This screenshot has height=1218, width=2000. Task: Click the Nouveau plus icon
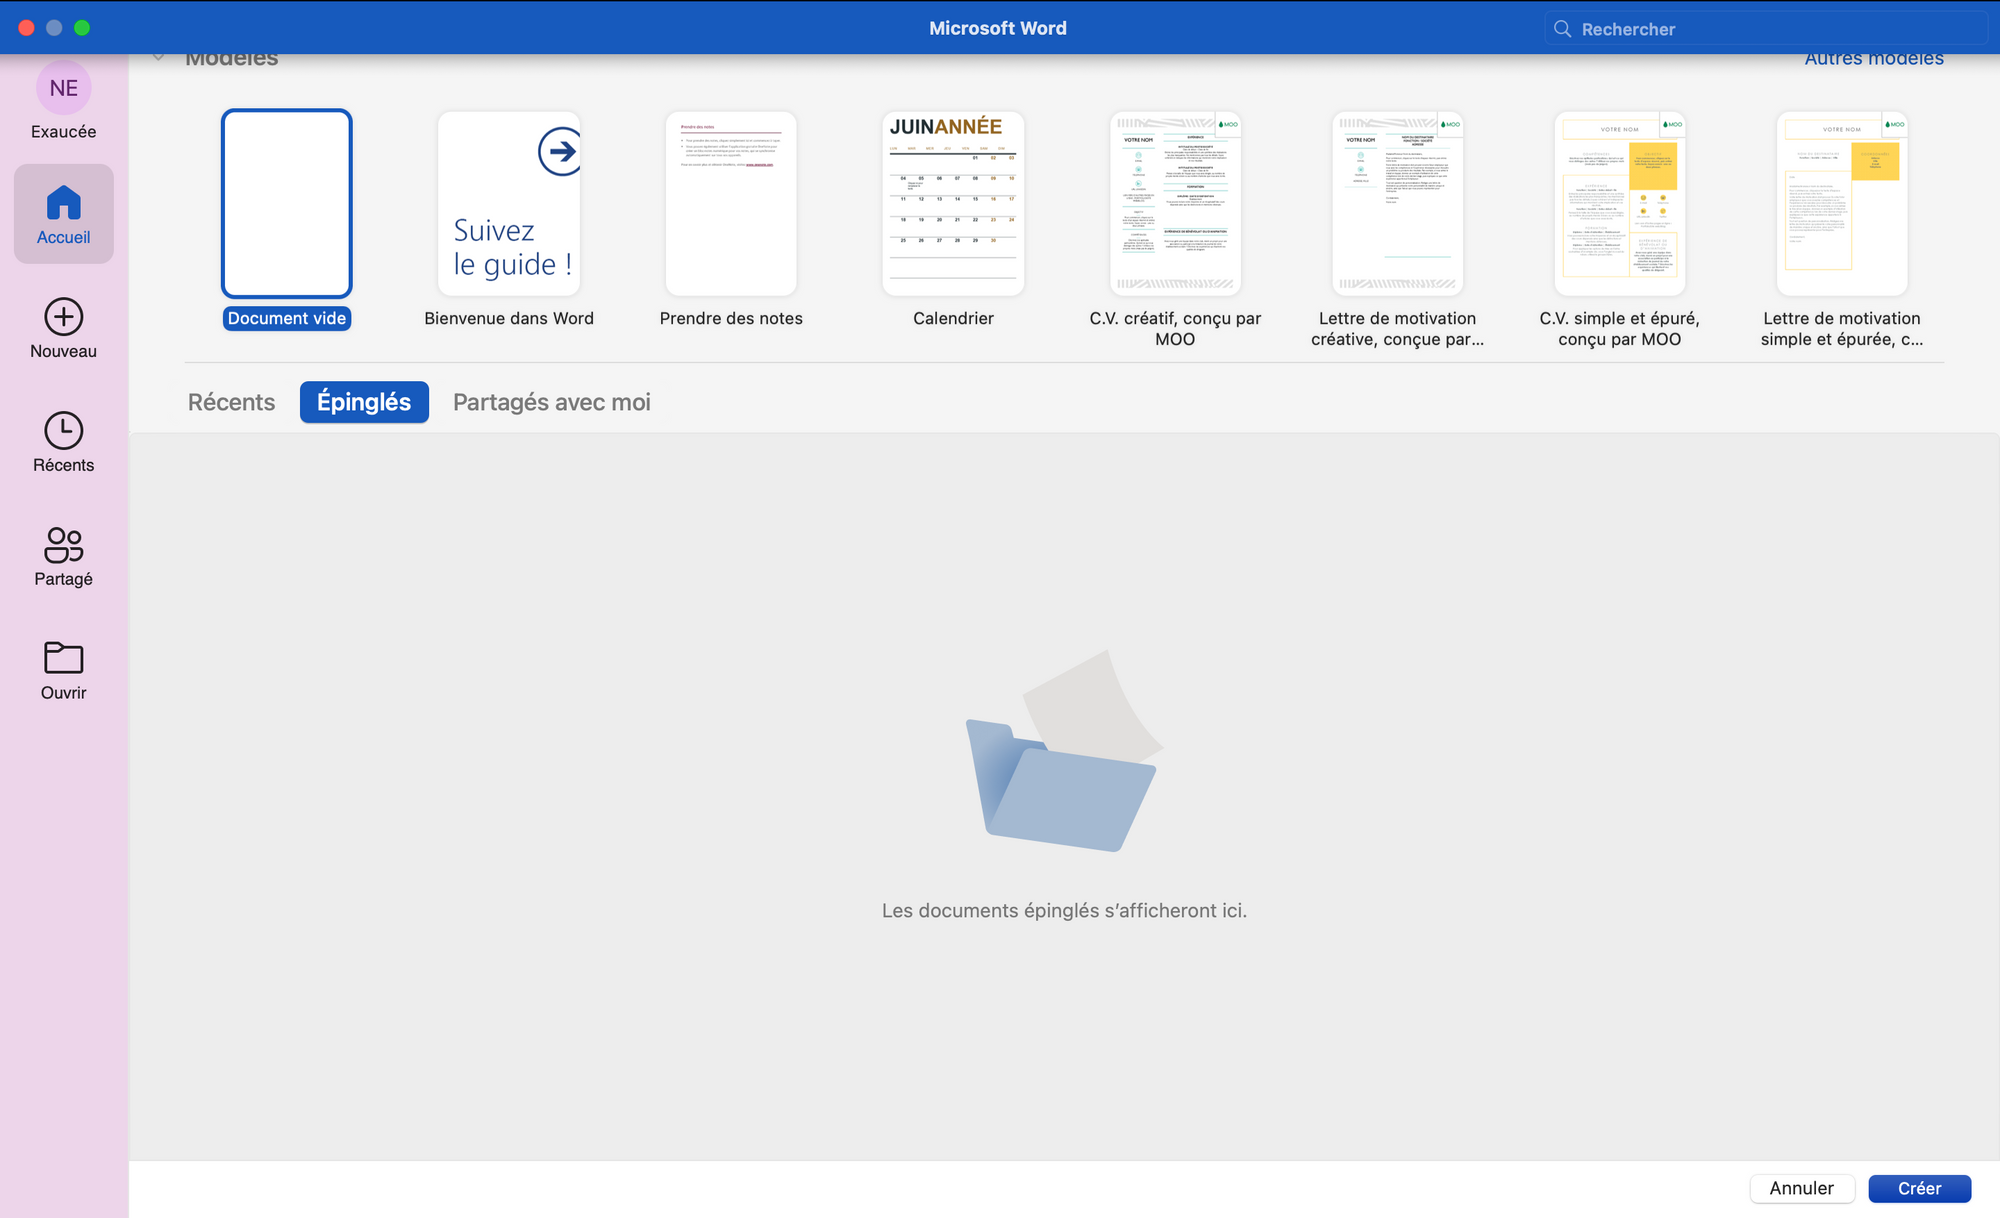click(x=63, y=317)
